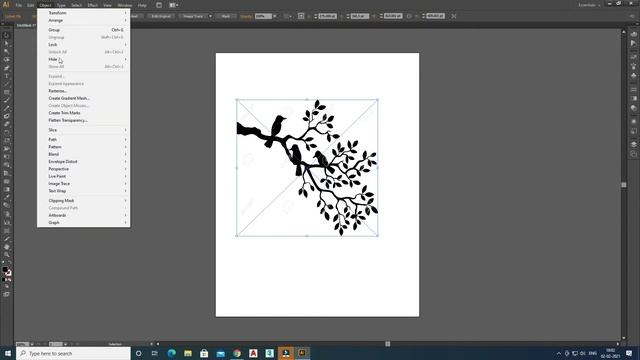640x360 pixels.
Task: Select the Hand tool
Action: (x=6, y=247)
